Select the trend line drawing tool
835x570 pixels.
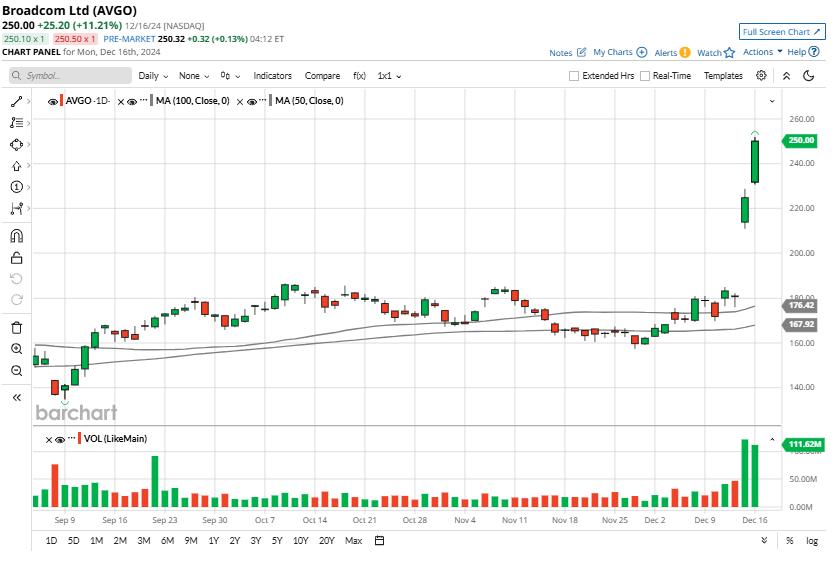(x=17, y=101)
